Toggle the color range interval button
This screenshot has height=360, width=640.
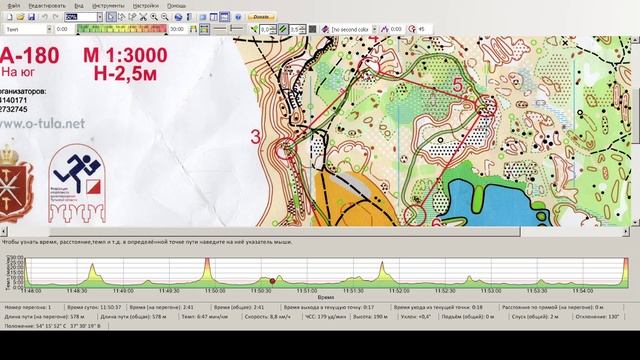[204, 29]
